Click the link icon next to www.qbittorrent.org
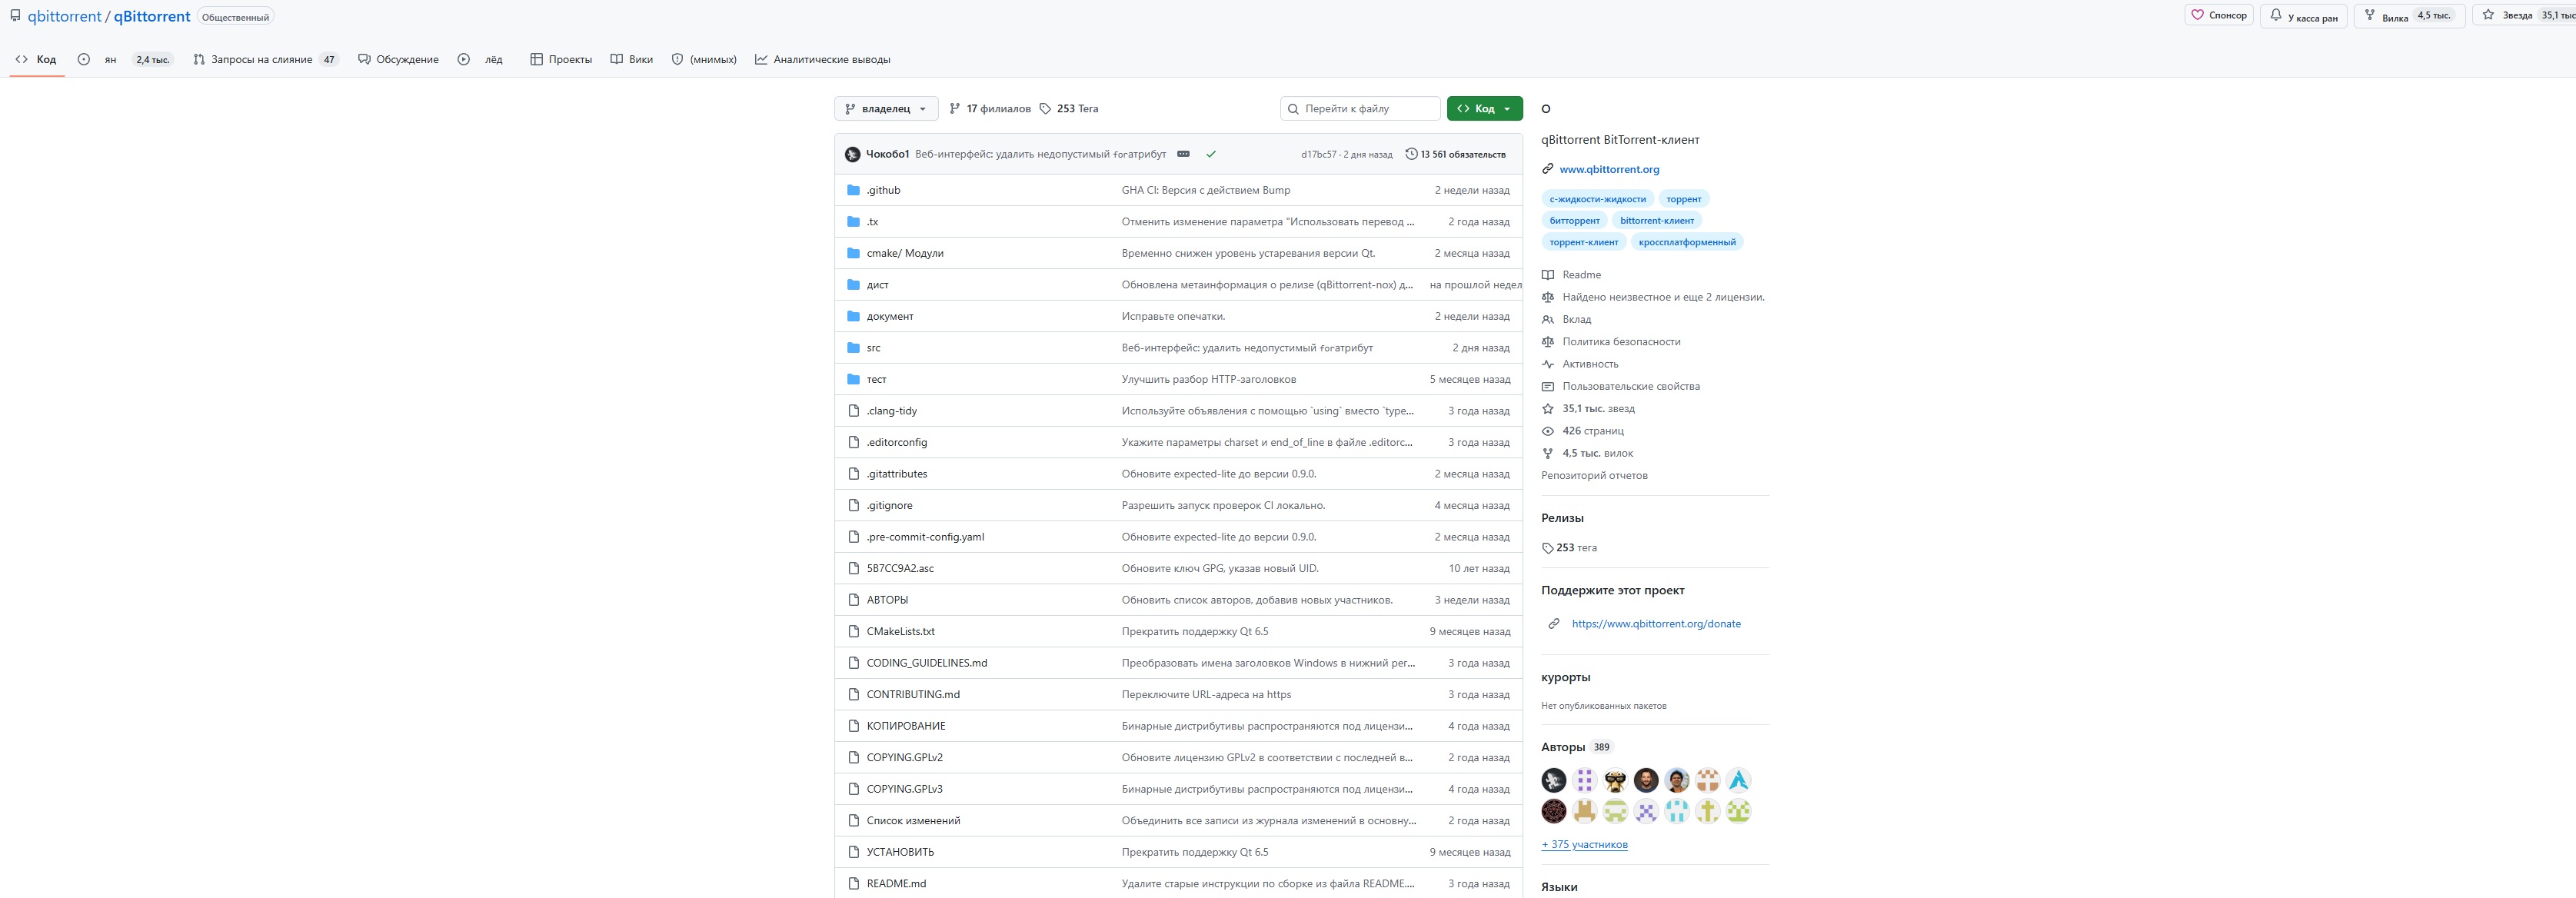 (1548, 169)
